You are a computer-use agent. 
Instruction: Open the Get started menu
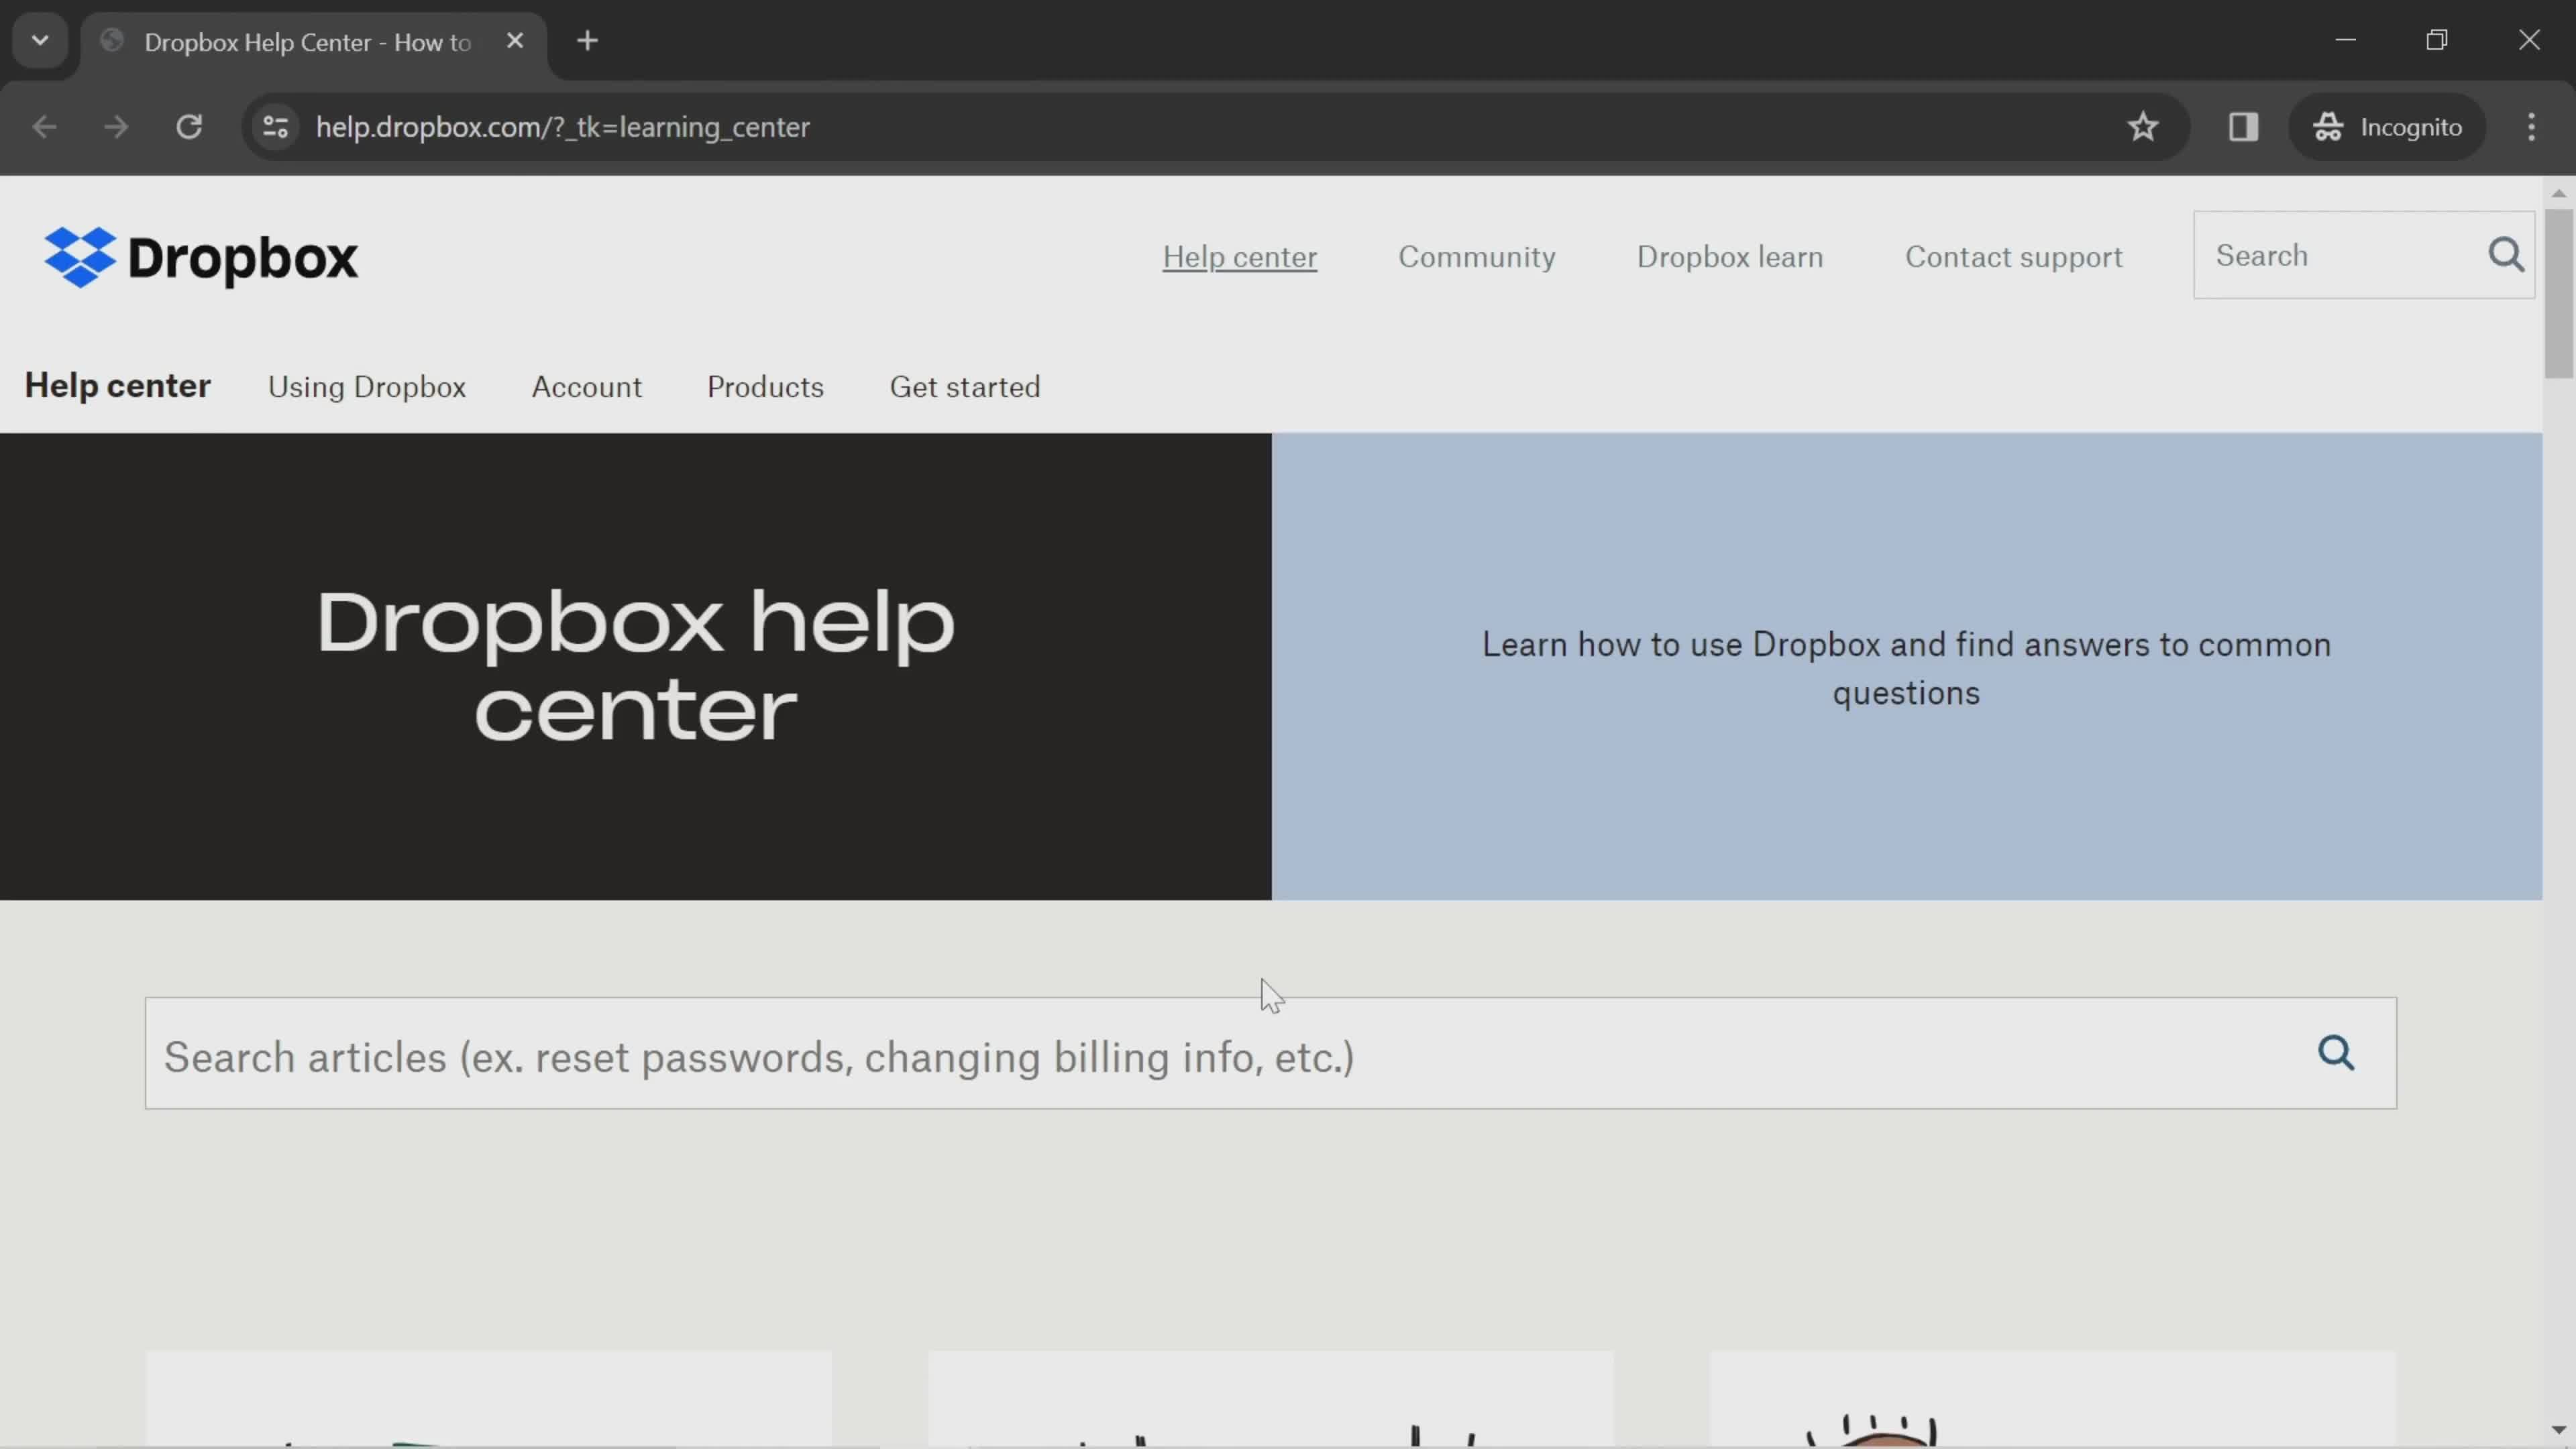click(x=965, y=387)
